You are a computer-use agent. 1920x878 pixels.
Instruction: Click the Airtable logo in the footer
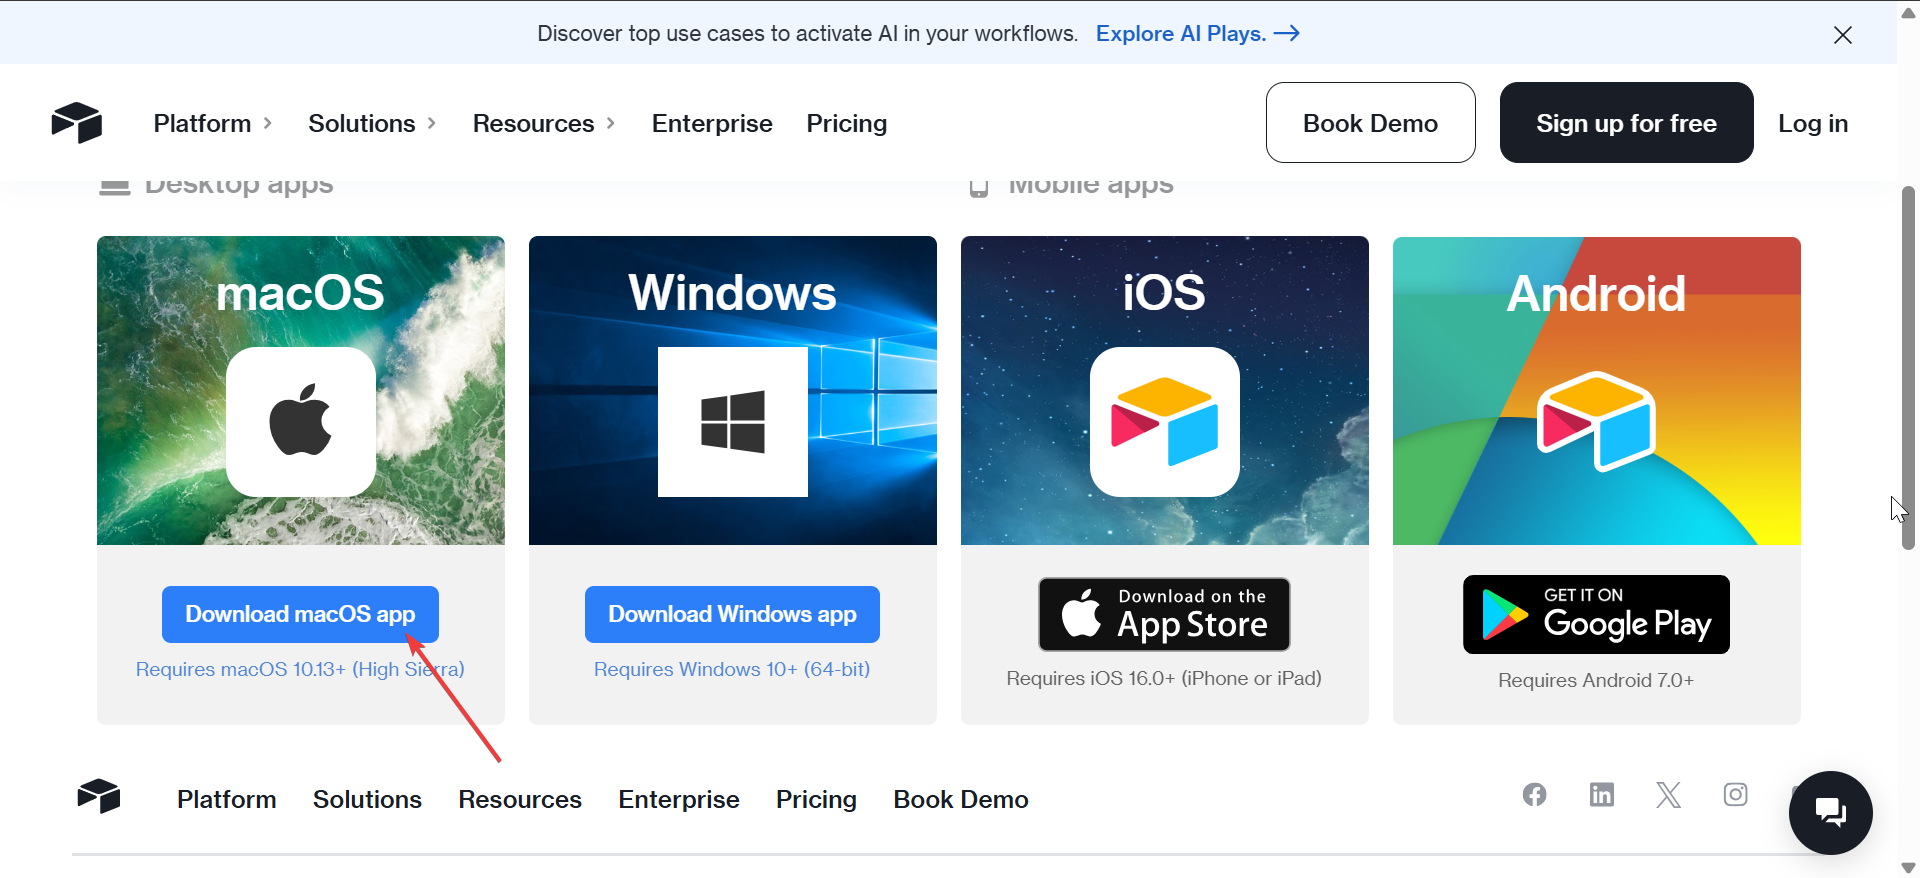point(99,797)
